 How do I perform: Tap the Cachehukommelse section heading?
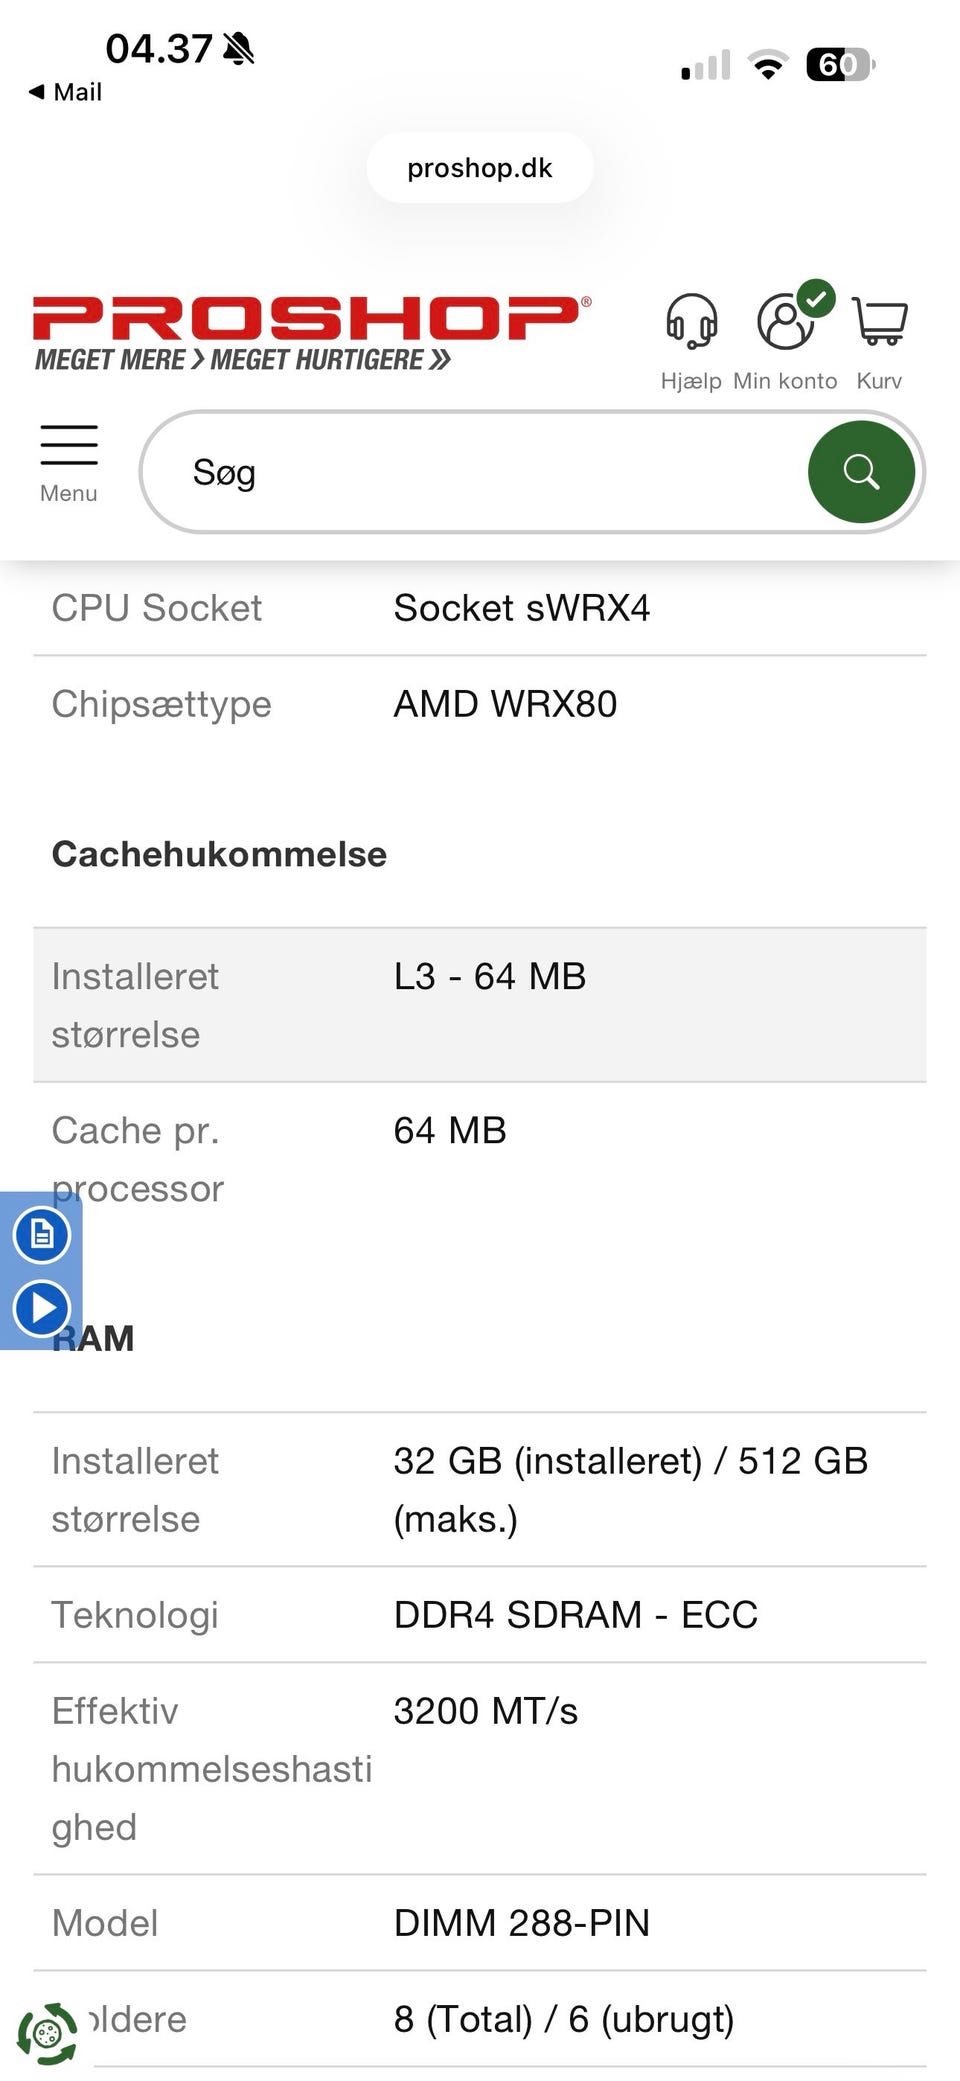219,854
